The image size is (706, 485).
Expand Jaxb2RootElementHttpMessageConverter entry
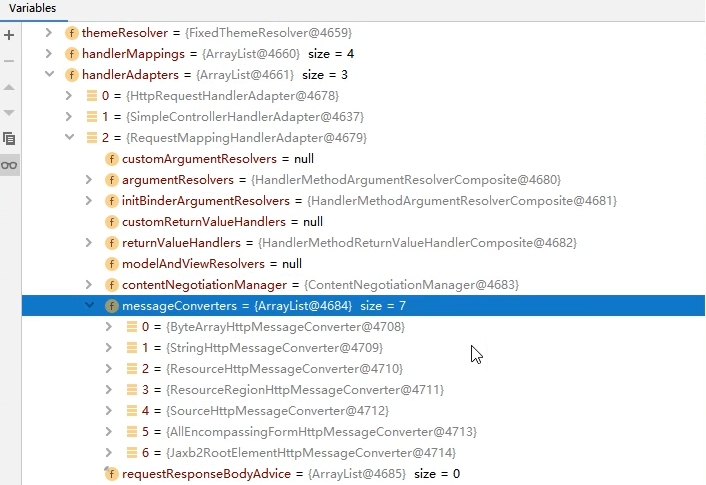pos(109,453)
